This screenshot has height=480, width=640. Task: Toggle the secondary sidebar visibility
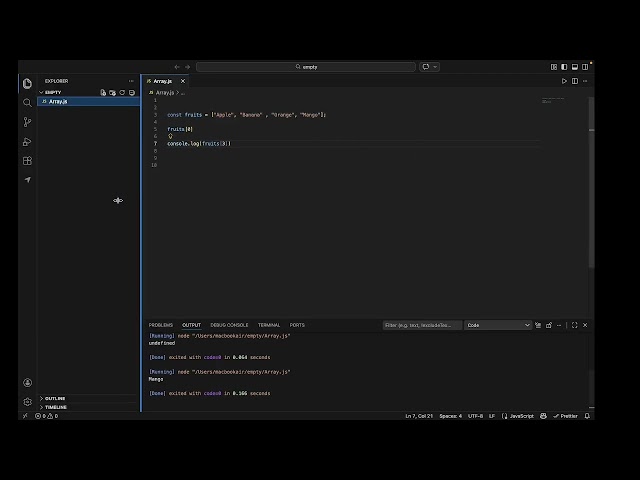[585, 67]
